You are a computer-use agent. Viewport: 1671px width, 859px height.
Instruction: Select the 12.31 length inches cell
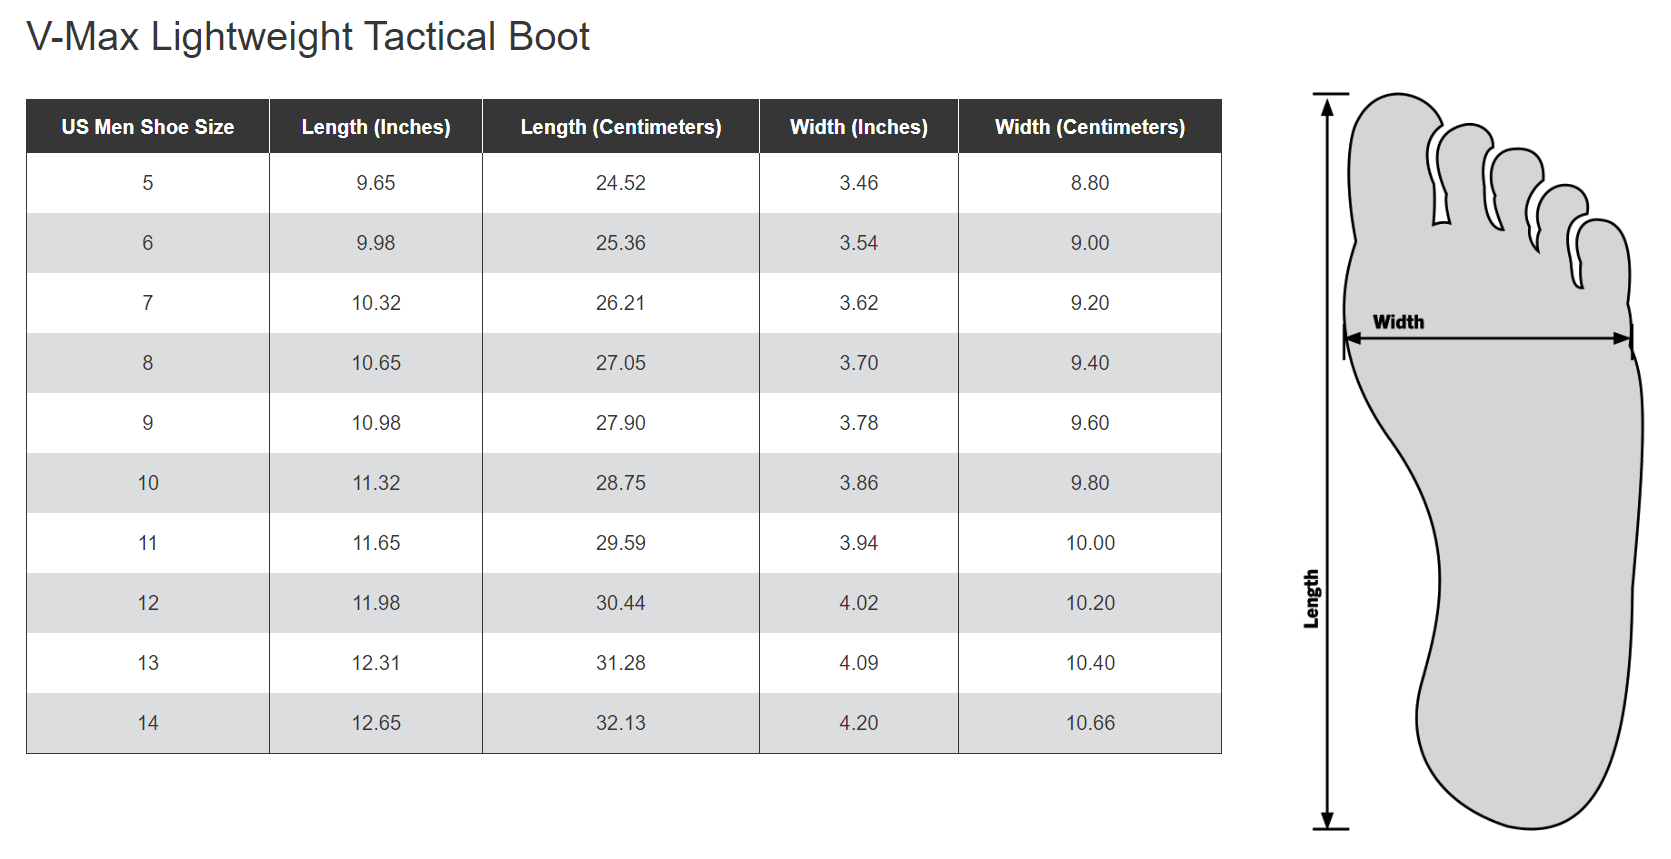376,663
